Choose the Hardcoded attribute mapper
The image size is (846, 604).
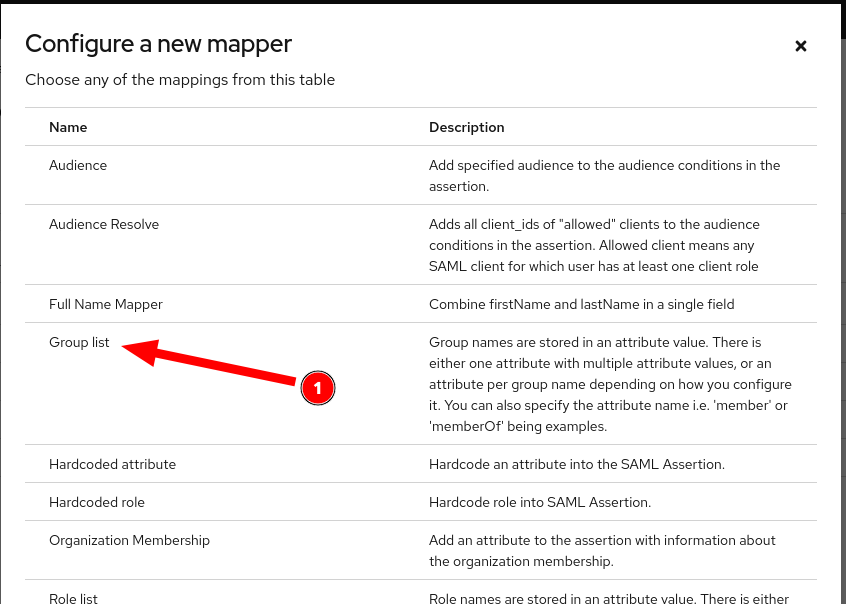112,464
